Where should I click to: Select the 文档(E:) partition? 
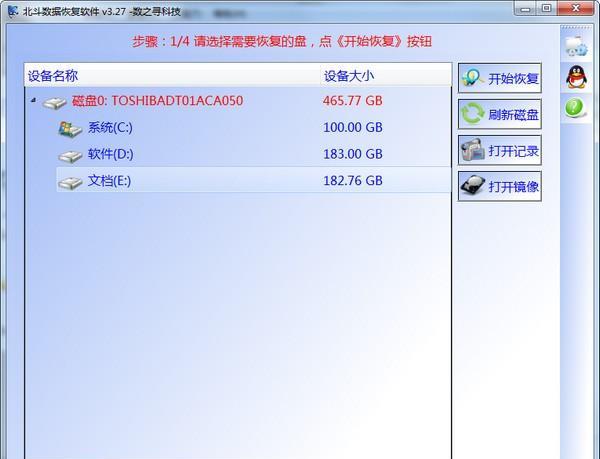(x=253, y=180)
